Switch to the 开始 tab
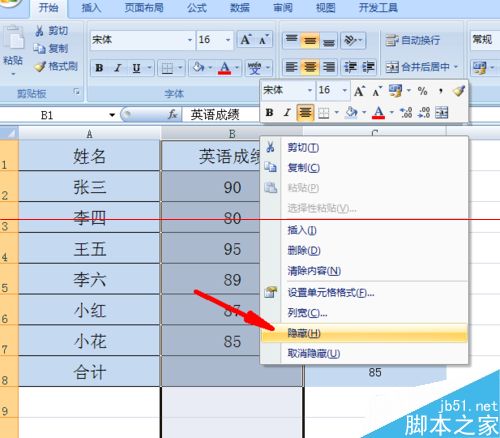 [x=49, y=7]
